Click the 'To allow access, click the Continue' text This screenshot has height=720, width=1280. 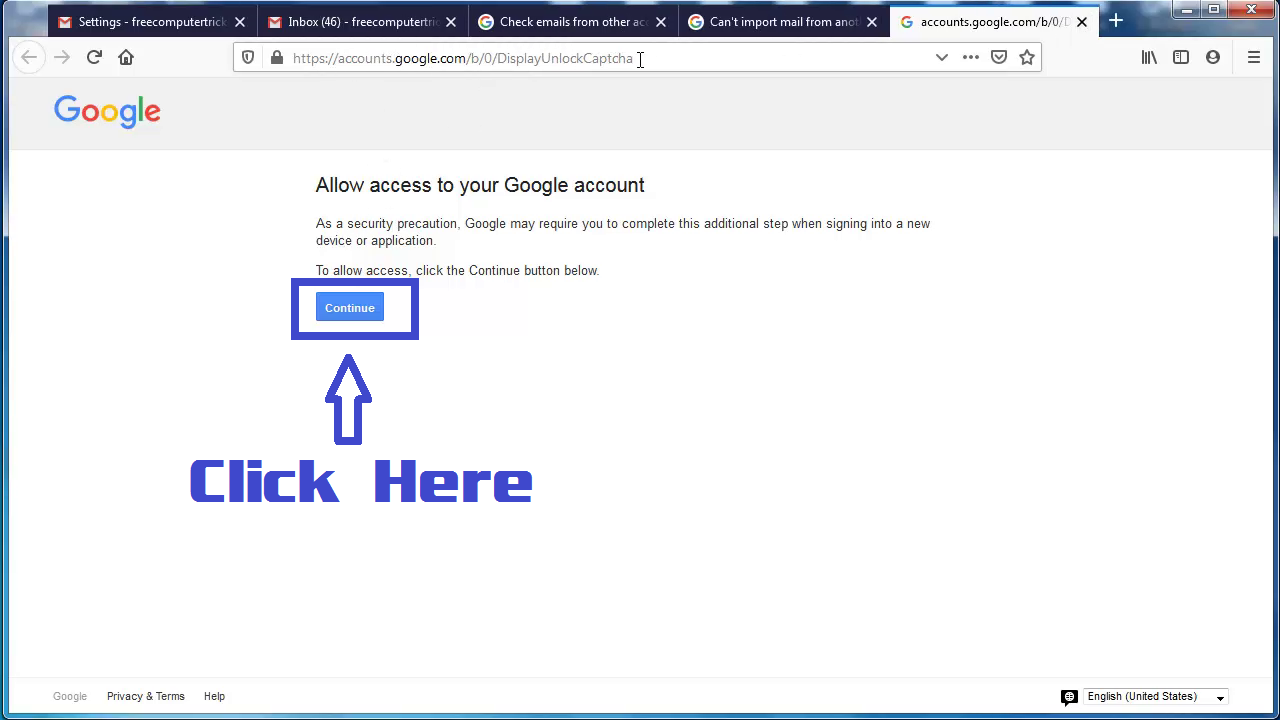pyautogui.click(x=457, y=271)
